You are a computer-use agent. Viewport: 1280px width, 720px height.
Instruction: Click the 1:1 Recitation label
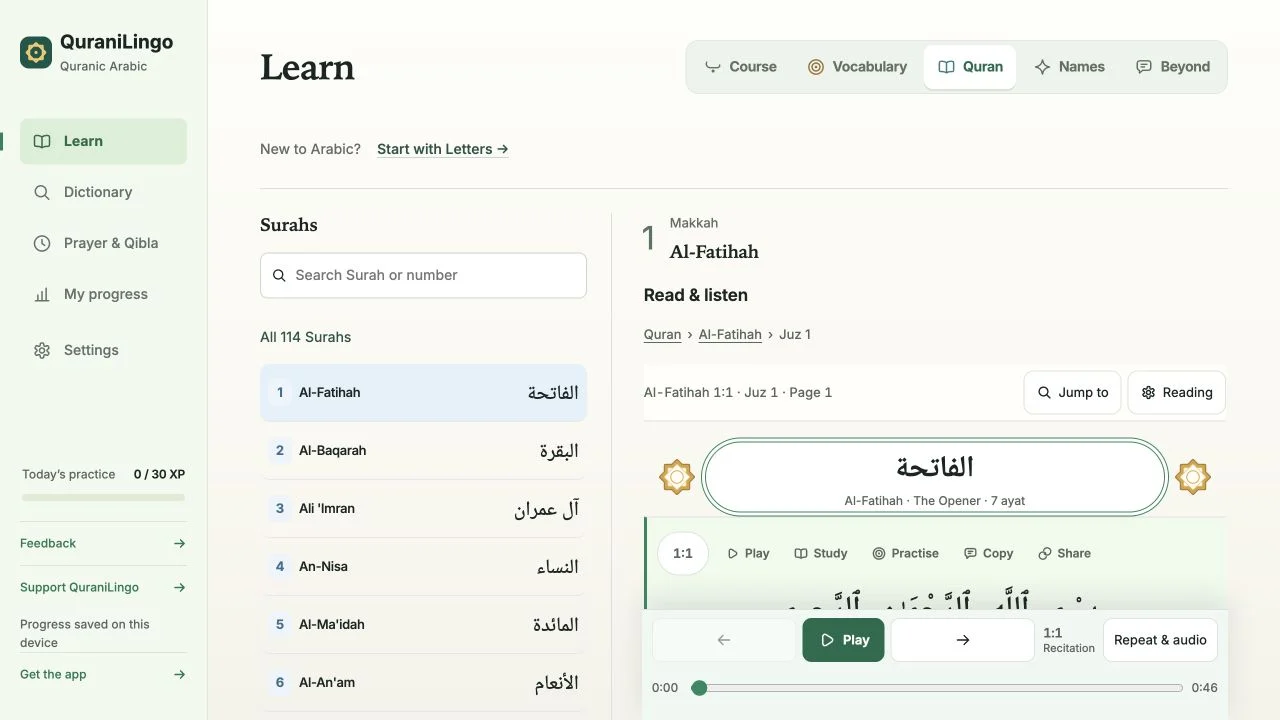click(1069, 640)
